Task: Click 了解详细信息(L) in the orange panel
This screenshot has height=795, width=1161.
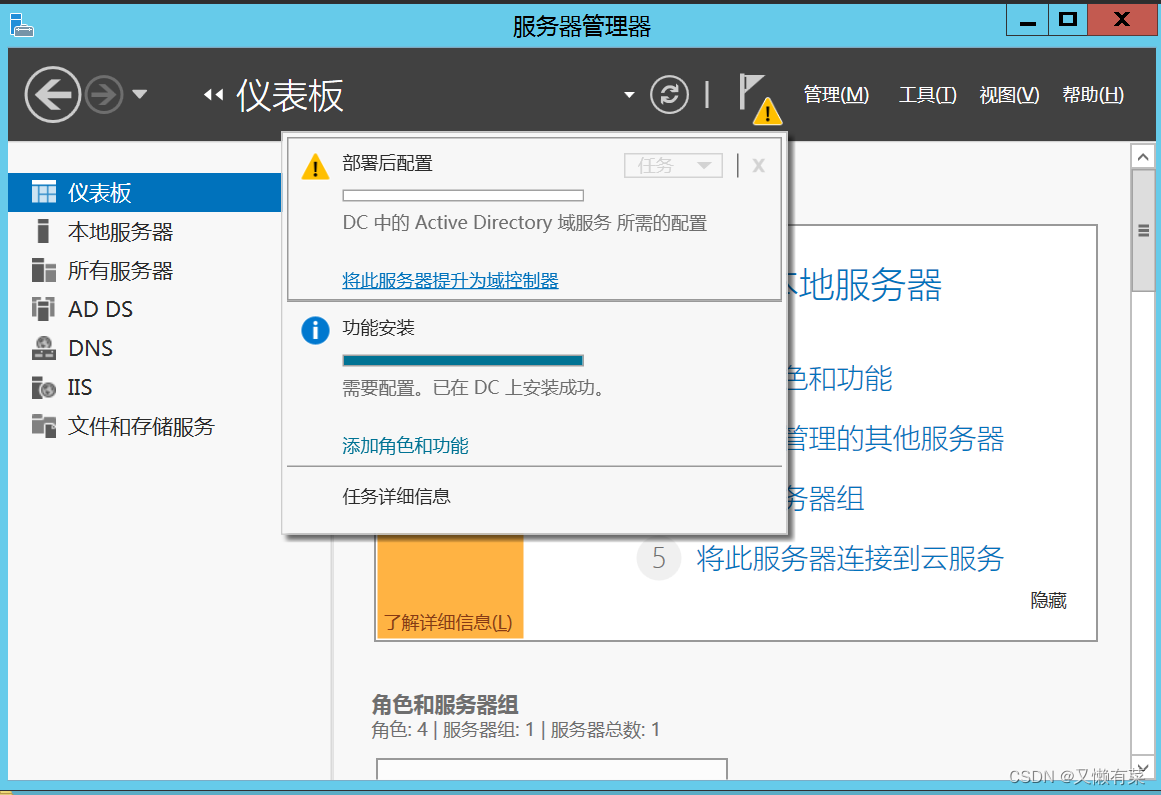Action: point(448,623)
